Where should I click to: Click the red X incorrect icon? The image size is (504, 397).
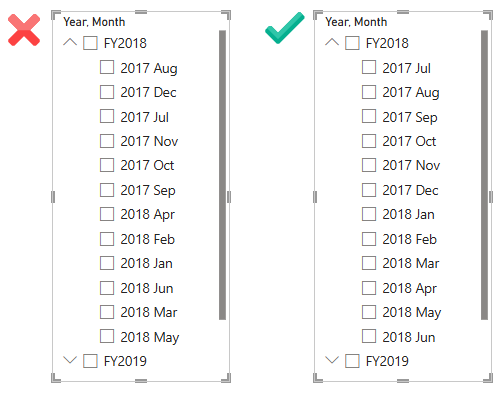pos(24,30)
